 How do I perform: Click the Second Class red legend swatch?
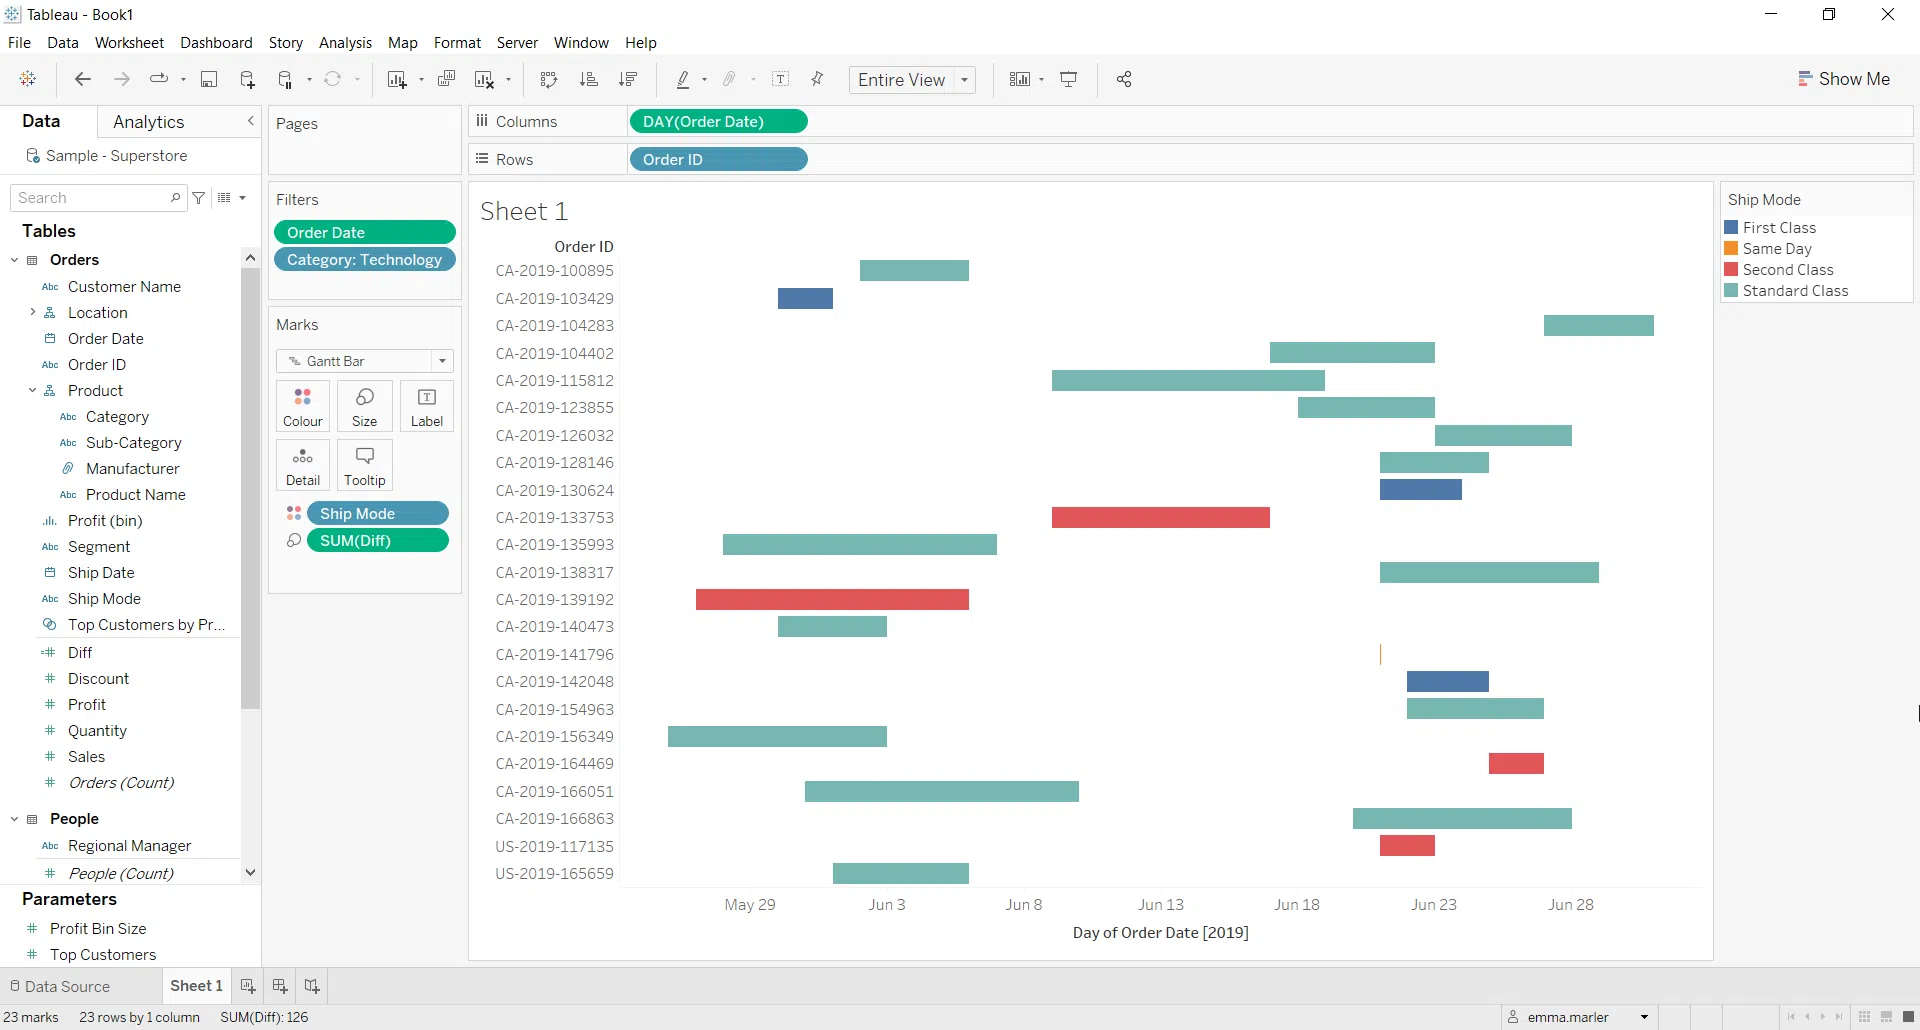click(1733, 269)
